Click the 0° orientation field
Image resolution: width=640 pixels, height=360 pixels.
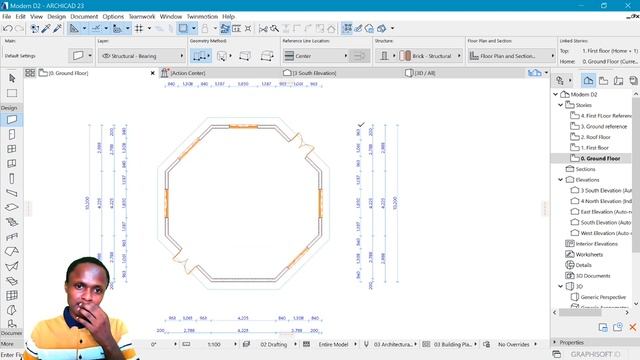153,344
